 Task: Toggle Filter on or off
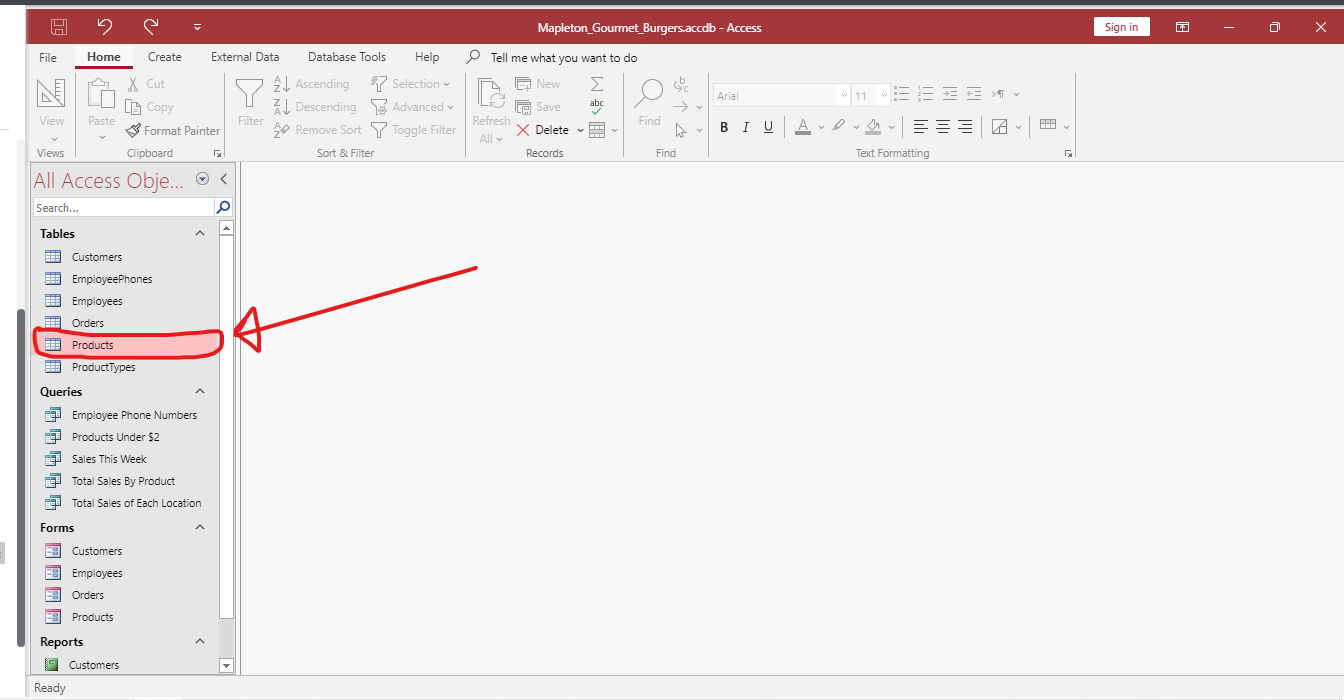point(413,130)
